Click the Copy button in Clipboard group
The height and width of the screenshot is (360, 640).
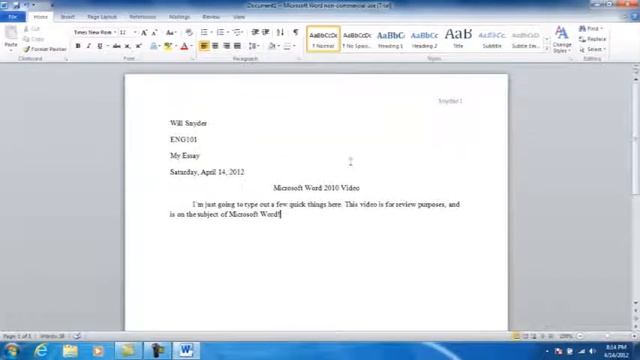(x=33, y=39)
